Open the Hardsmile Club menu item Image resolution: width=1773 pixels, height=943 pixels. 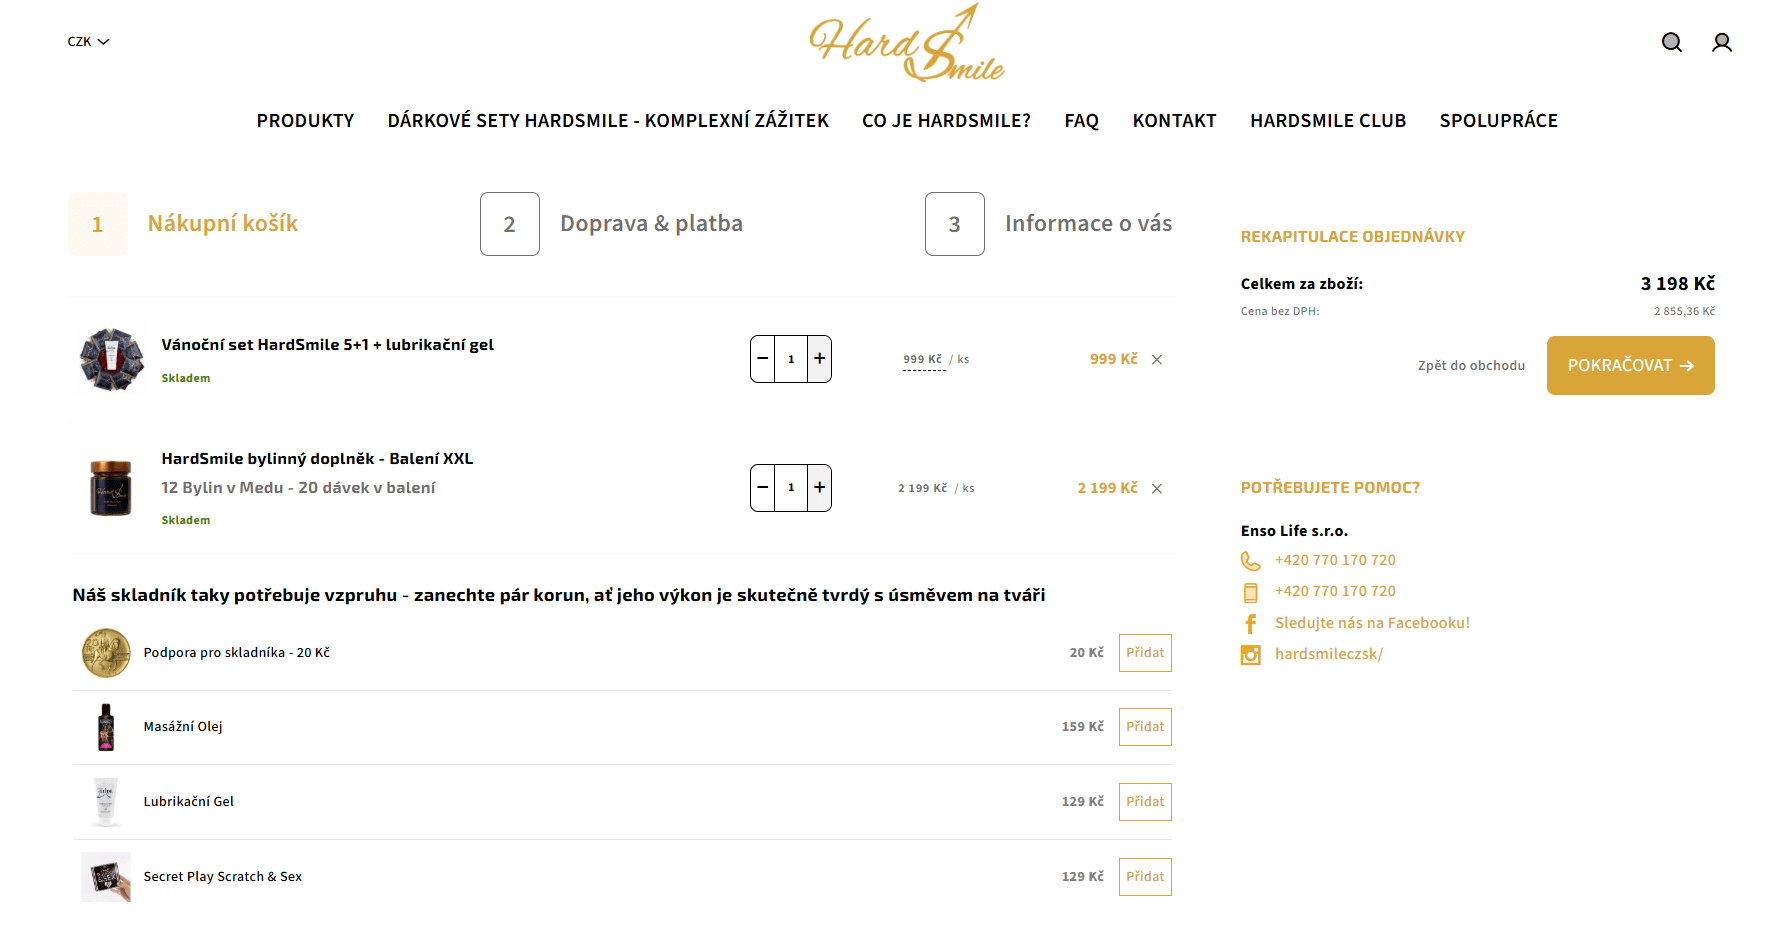[x=1328, y=120]
